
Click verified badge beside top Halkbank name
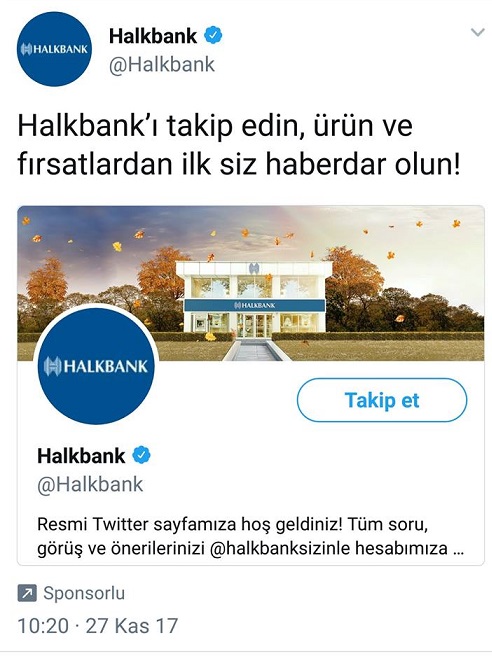(x=213, y=36)
